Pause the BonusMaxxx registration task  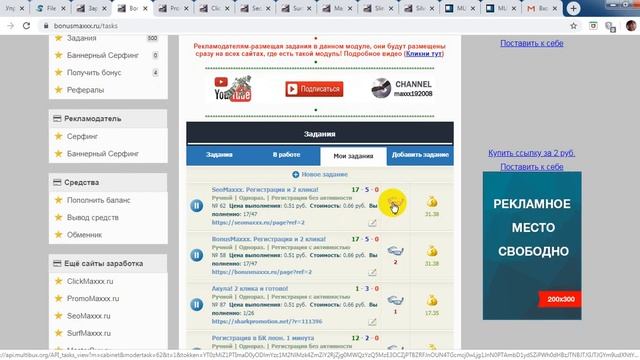197,255
